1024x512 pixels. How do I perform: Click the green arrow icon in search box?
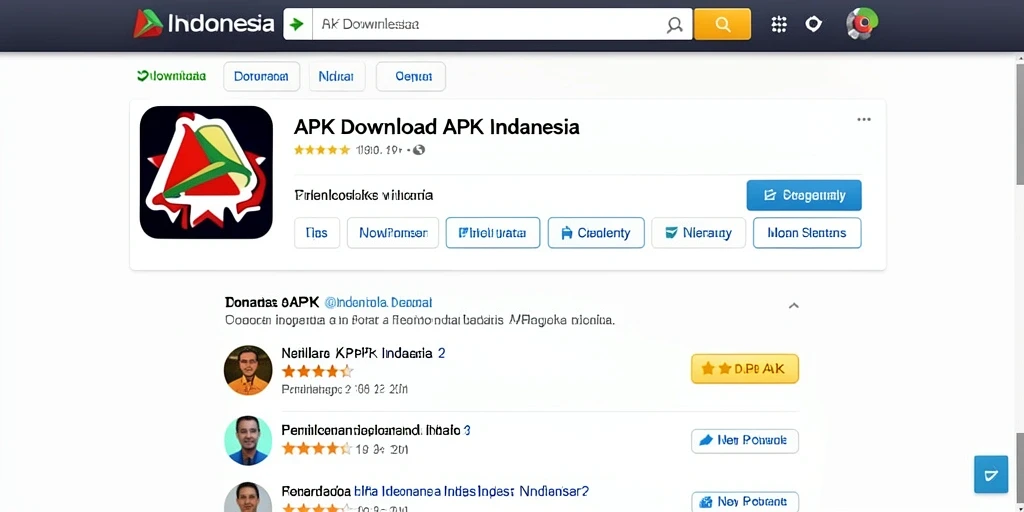(297, 24)
